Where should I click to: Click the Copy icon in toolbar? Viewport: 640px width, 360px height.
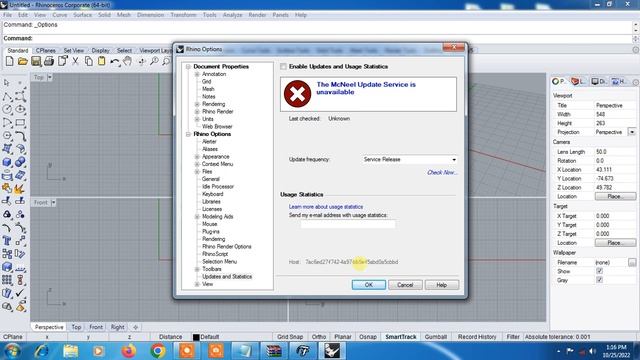pyautogui.click(x=89, y=62)
